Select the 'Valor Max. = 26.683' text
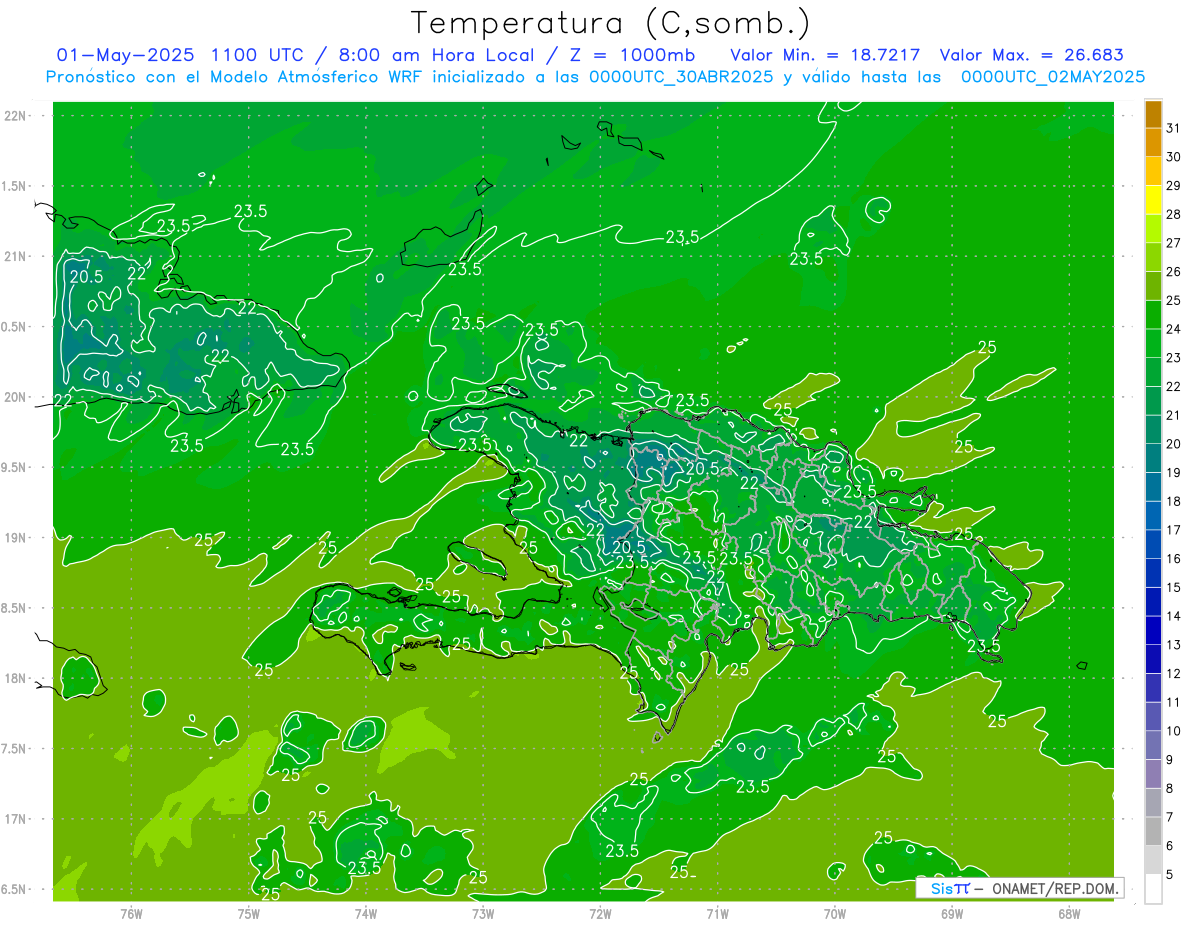The width and height of the screenshot is (1200, 927). point(1032,55)
